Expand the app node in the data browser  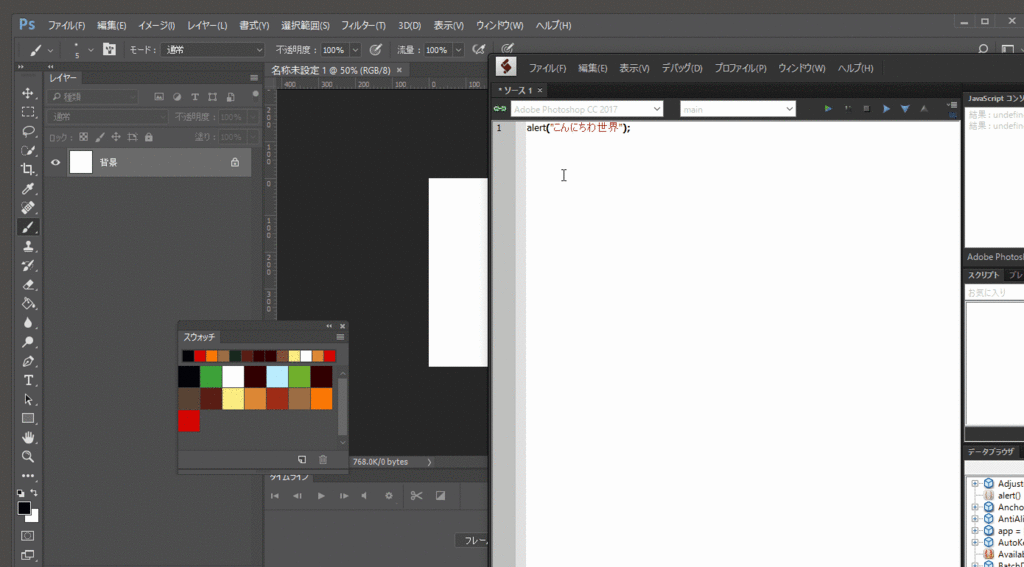click(x=975, y=531)
